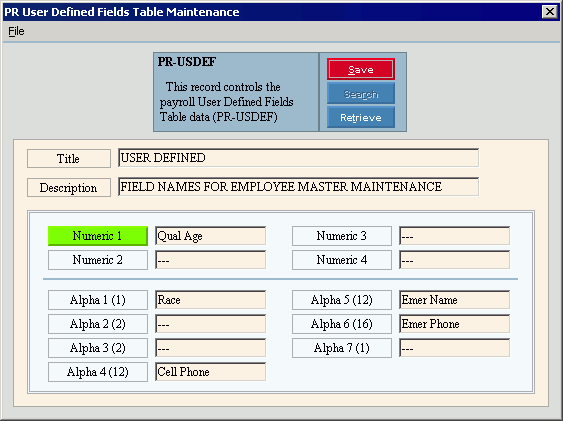
Task: Select the Alpha 5 Emer Name field
Action: click(455, 300)
